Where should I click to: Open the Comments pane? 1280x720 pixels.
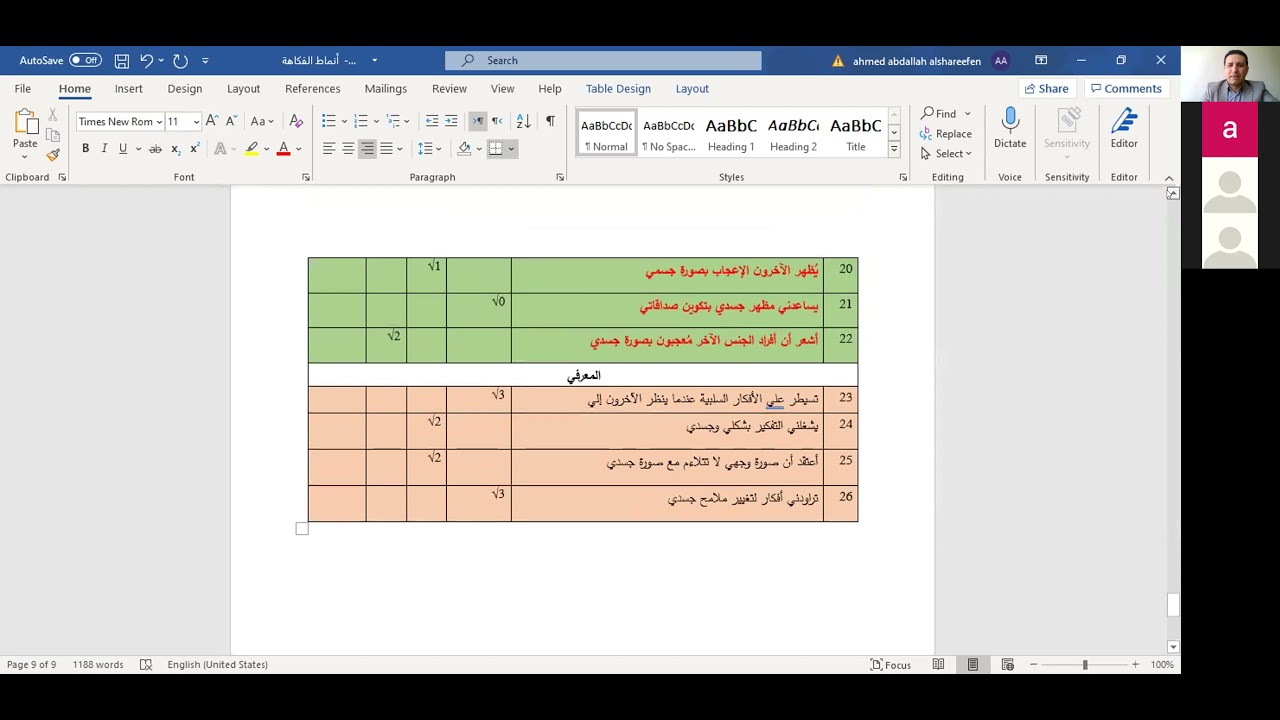point(1127,88)
